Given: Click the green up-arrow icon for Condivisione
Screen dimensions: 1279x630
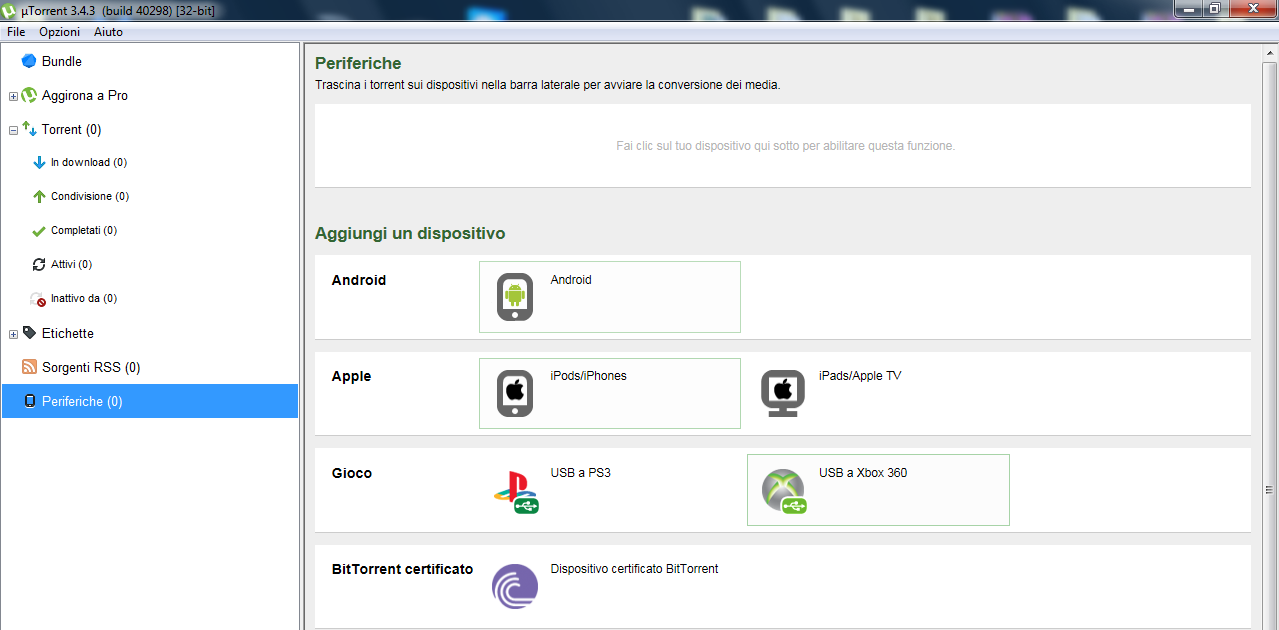Looking at the screenshot, I should coord(39,197).
